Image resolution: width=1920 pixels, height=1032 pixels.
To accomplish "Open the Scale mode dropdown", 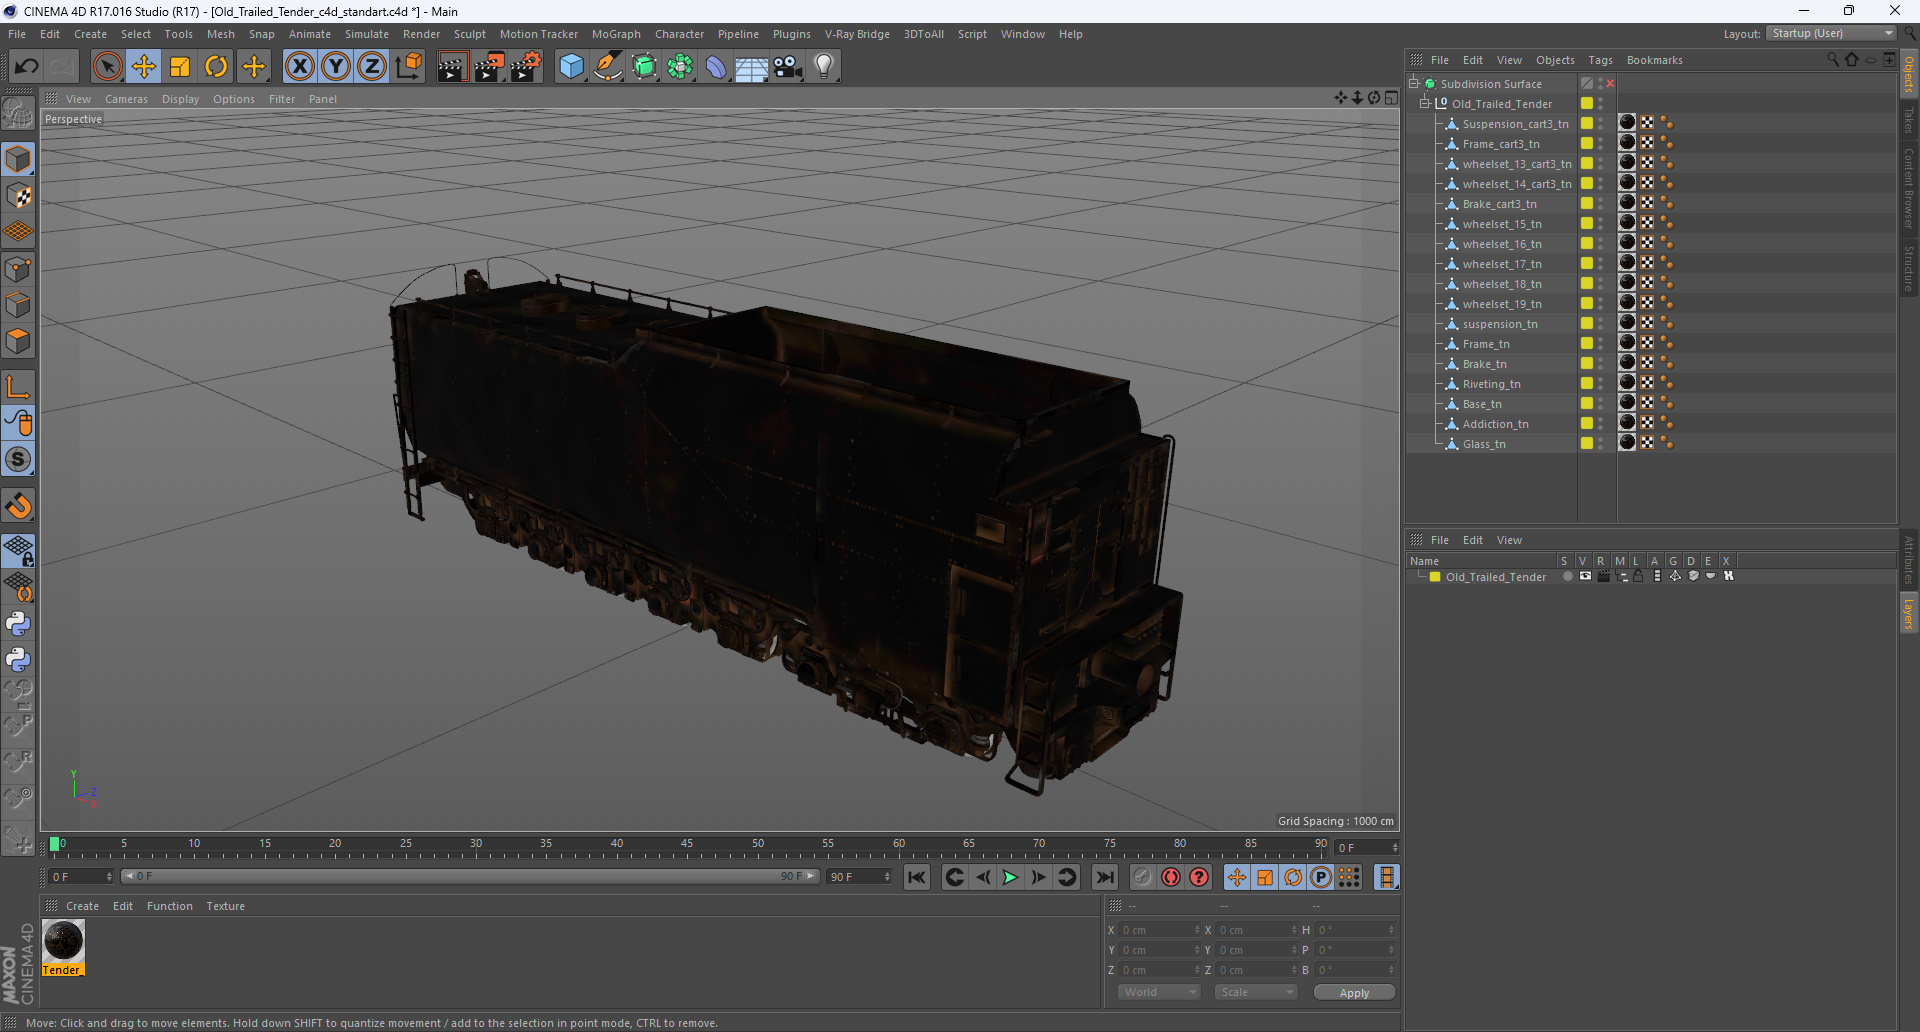I will point(1256,992).
